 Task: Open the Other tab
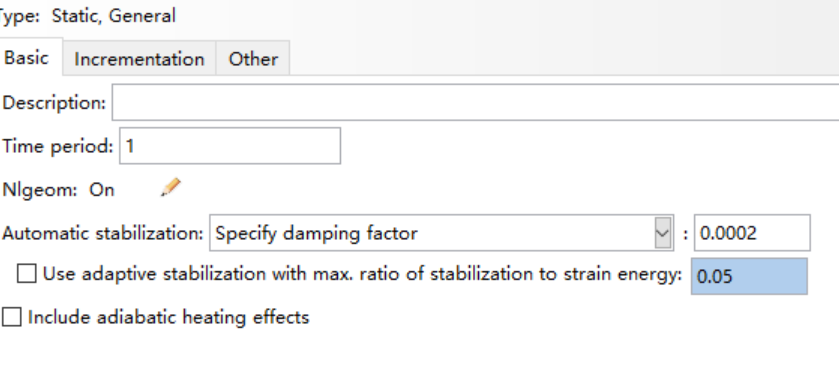click(x=253, y=58)
